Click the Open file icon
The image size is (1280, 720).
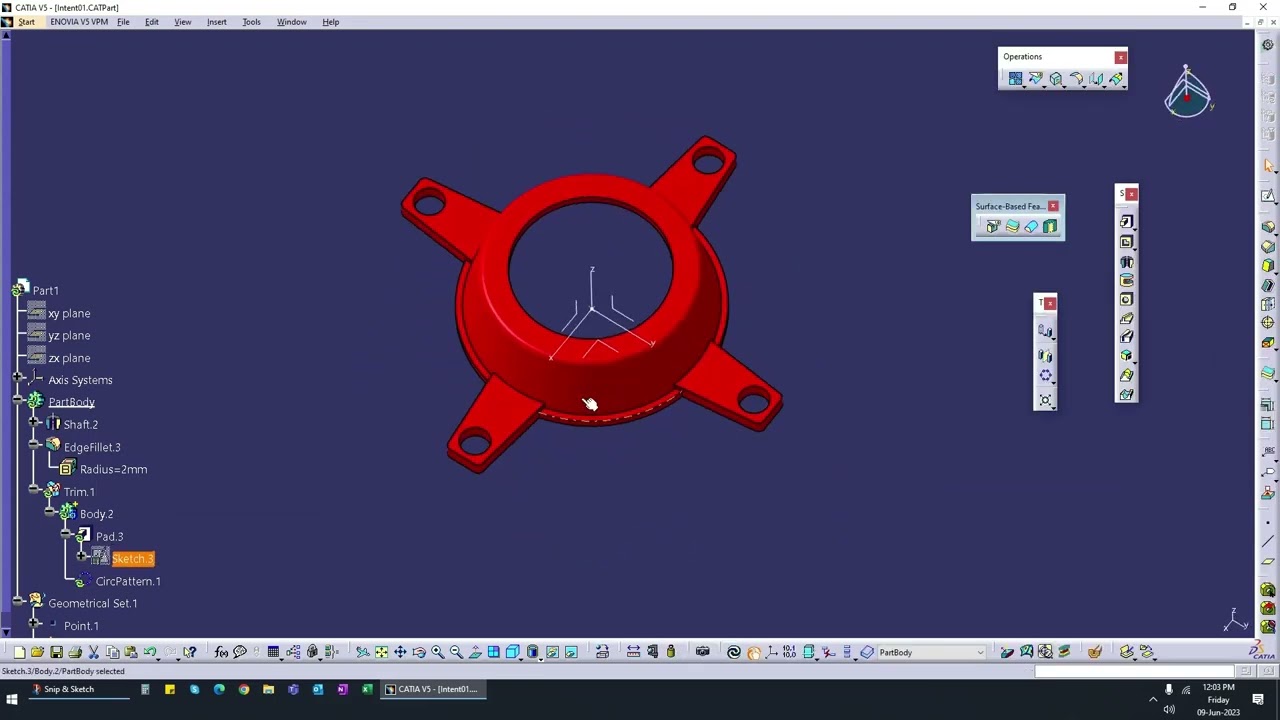click(37, 652)
